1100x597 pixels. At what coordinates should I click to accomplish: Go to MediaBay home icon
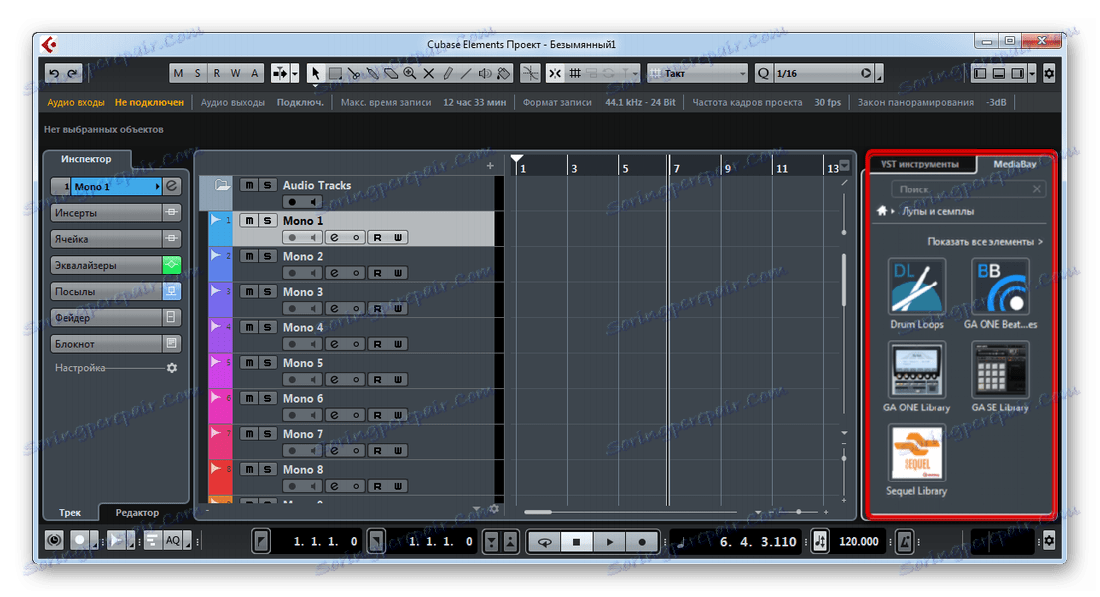tap(882, 210)
